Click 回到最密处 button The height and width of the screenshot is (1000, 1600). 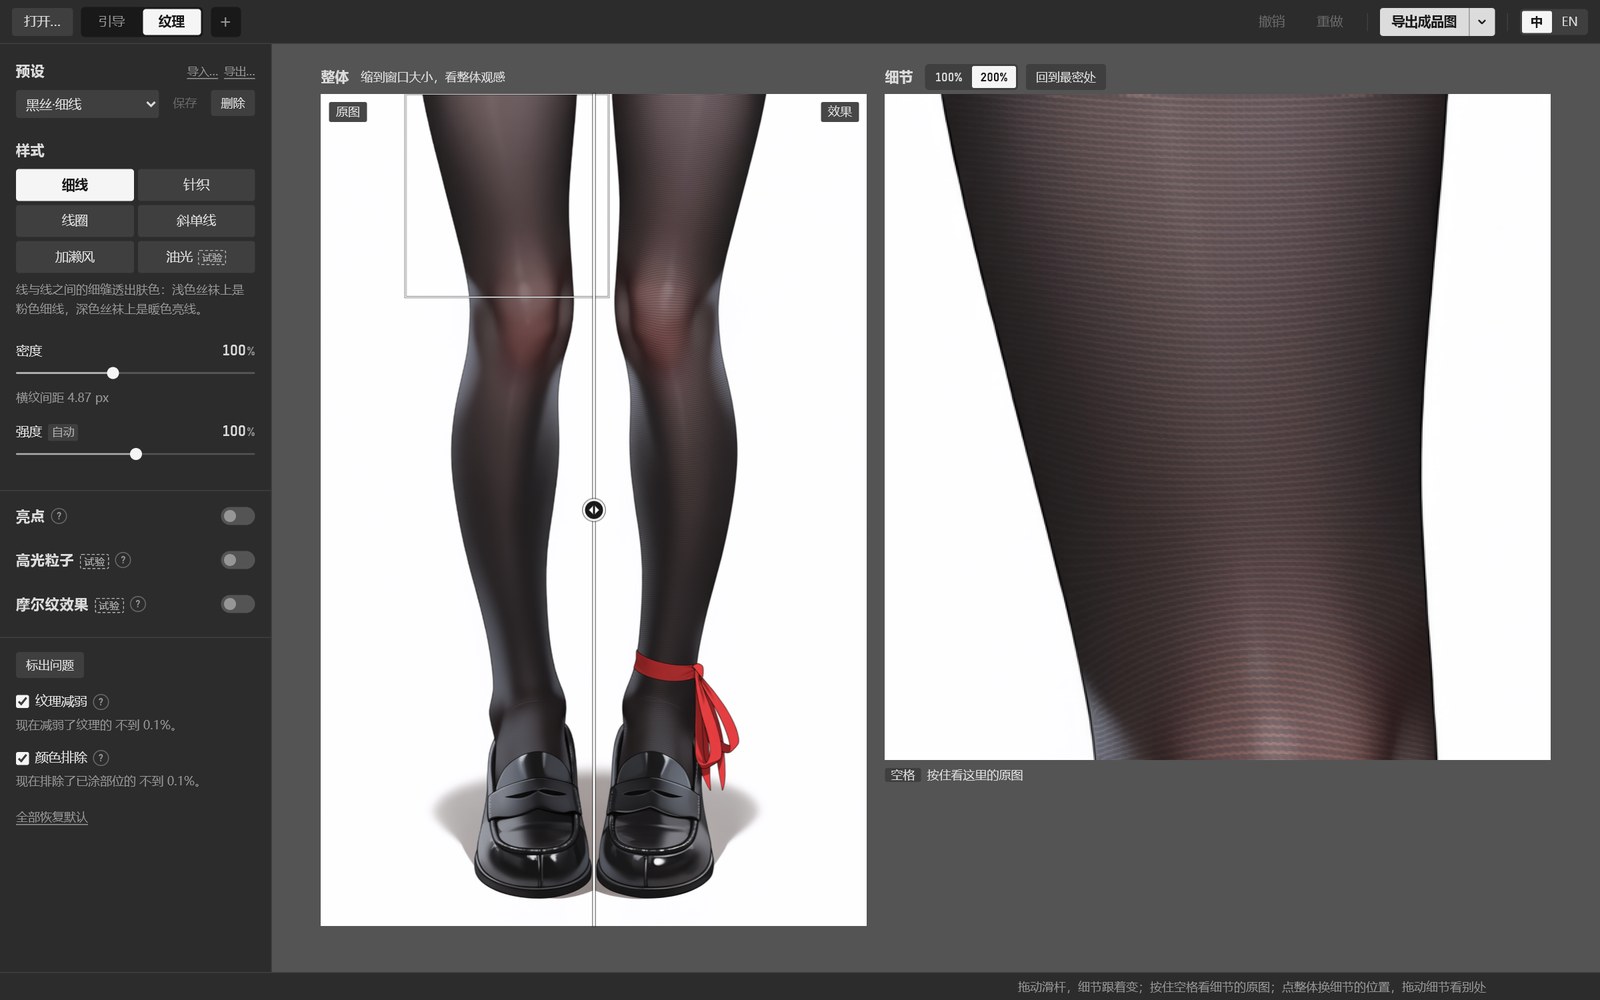1065,77
